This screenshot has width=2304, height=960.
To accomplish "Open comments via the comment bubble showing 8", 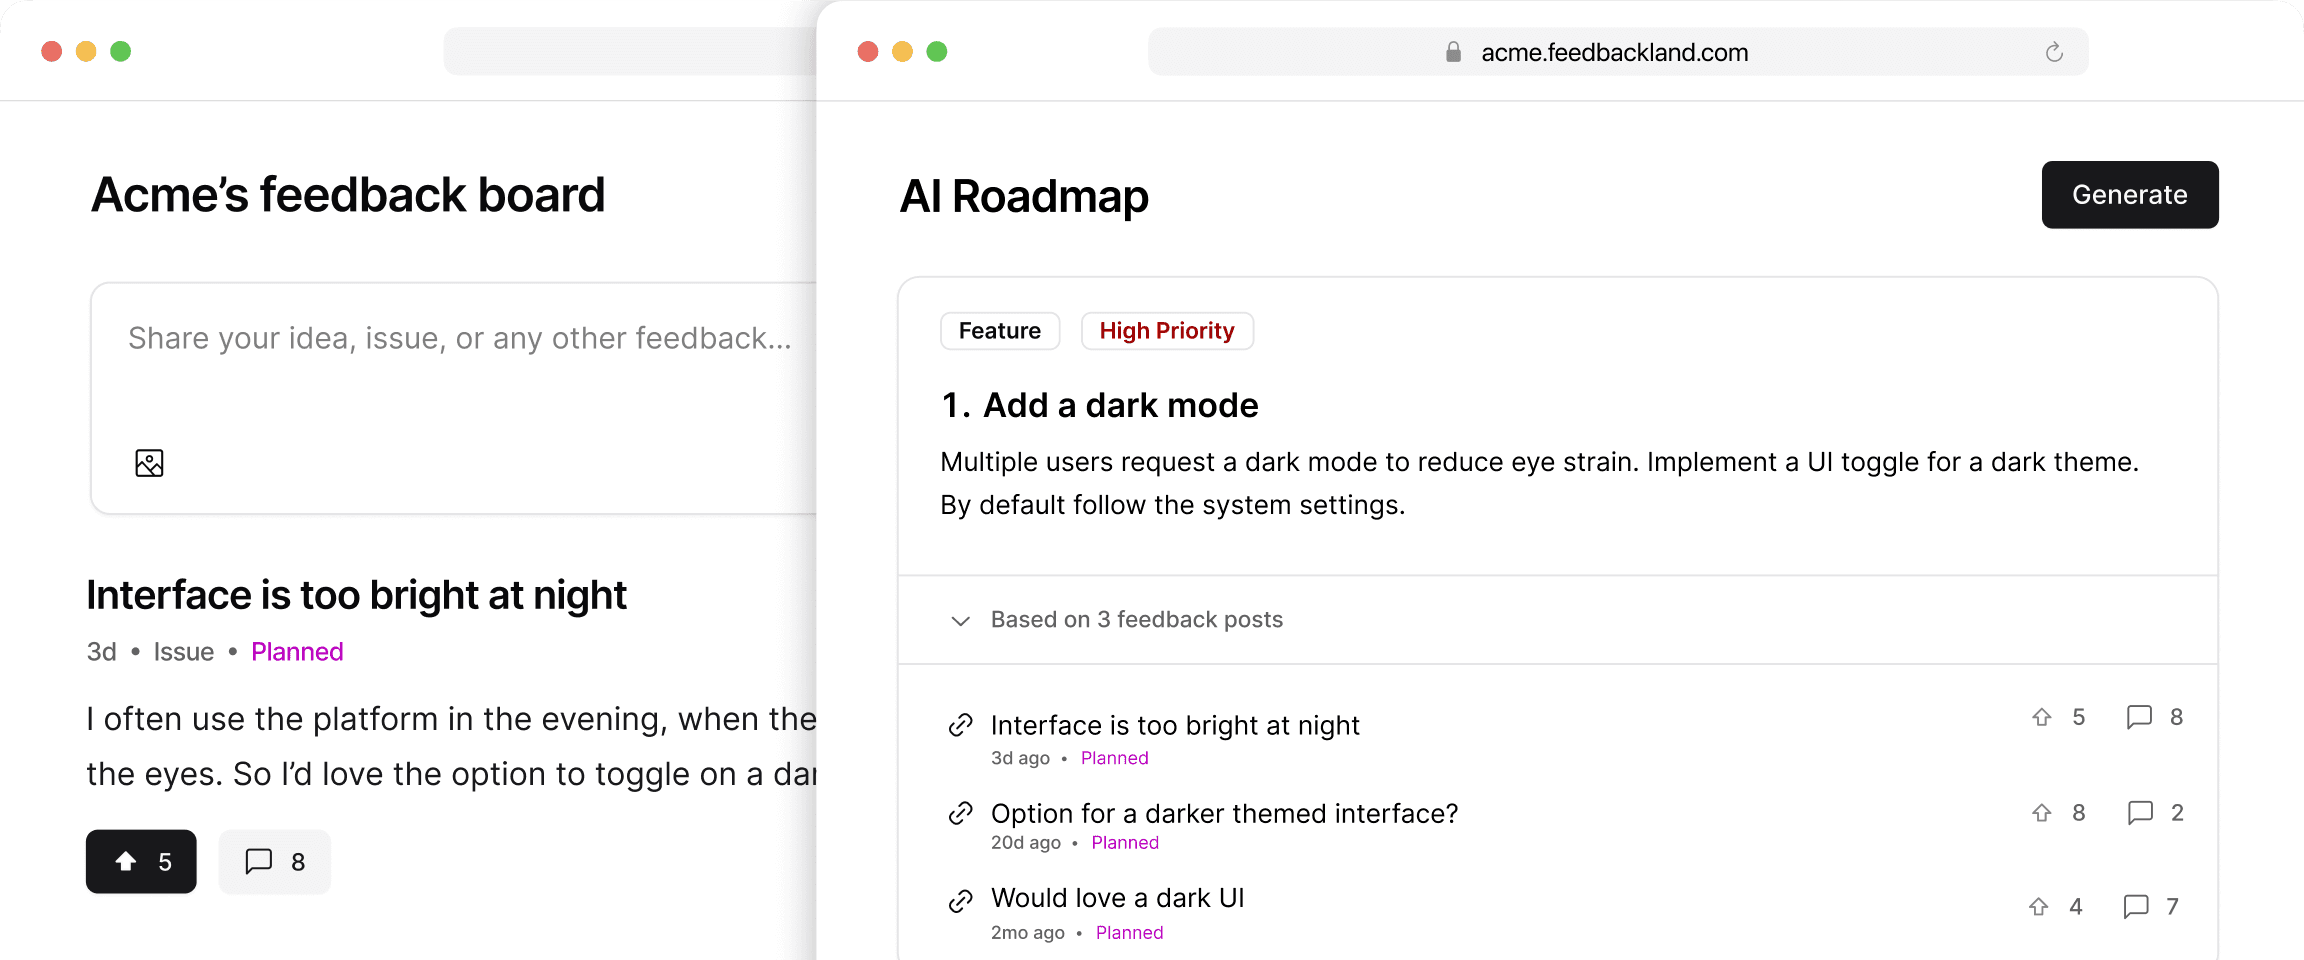I will click(x=274, y=861).
